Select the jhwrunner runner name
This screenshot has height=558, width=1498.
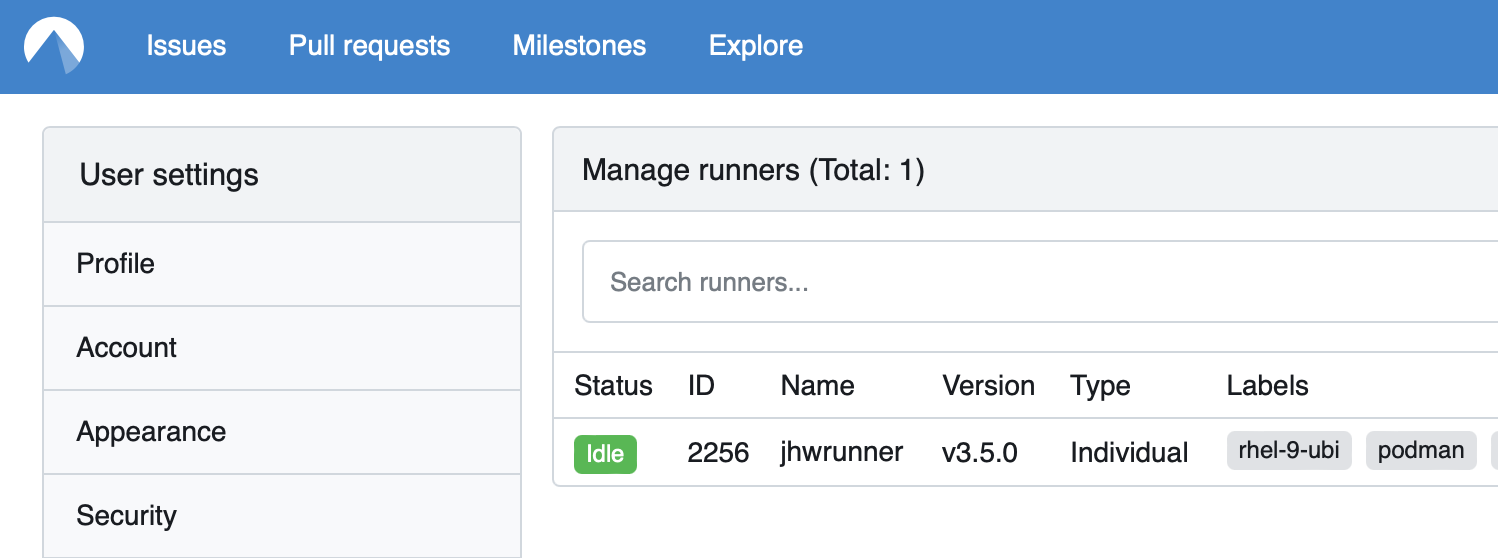(841, 452)
